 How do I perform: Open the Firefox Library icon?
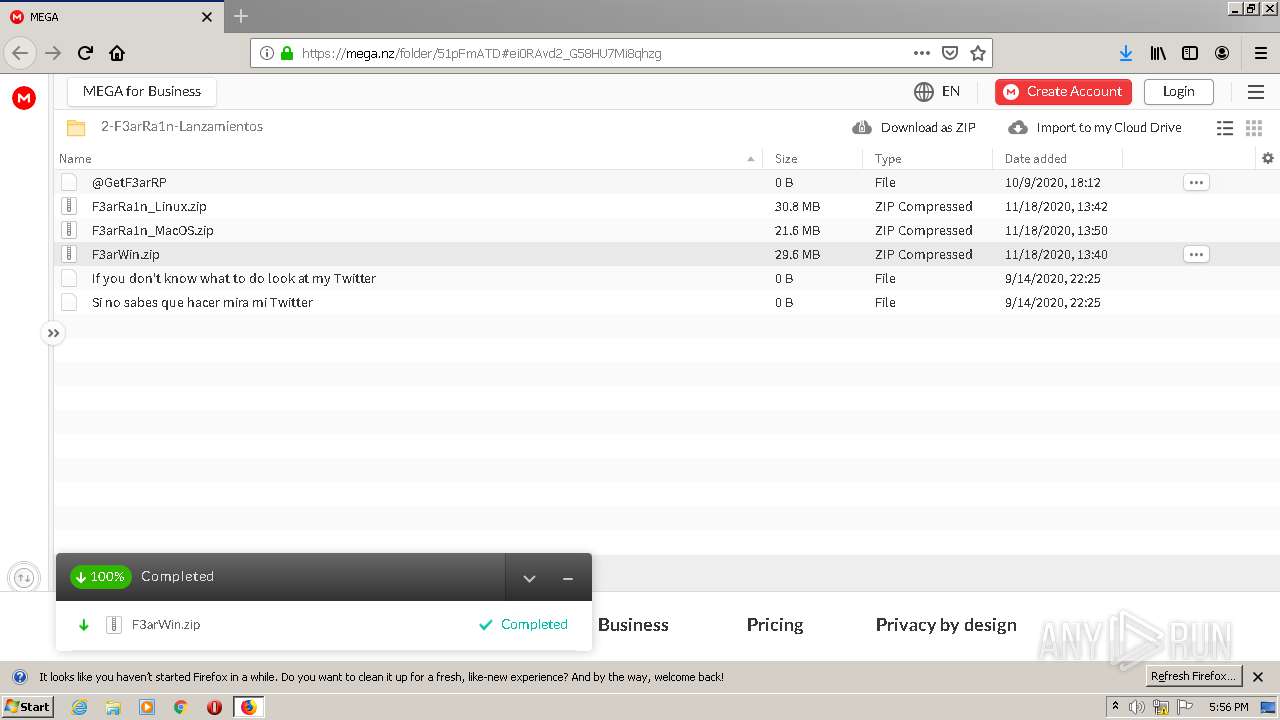pyautogui.click(x=1158, y=53)
